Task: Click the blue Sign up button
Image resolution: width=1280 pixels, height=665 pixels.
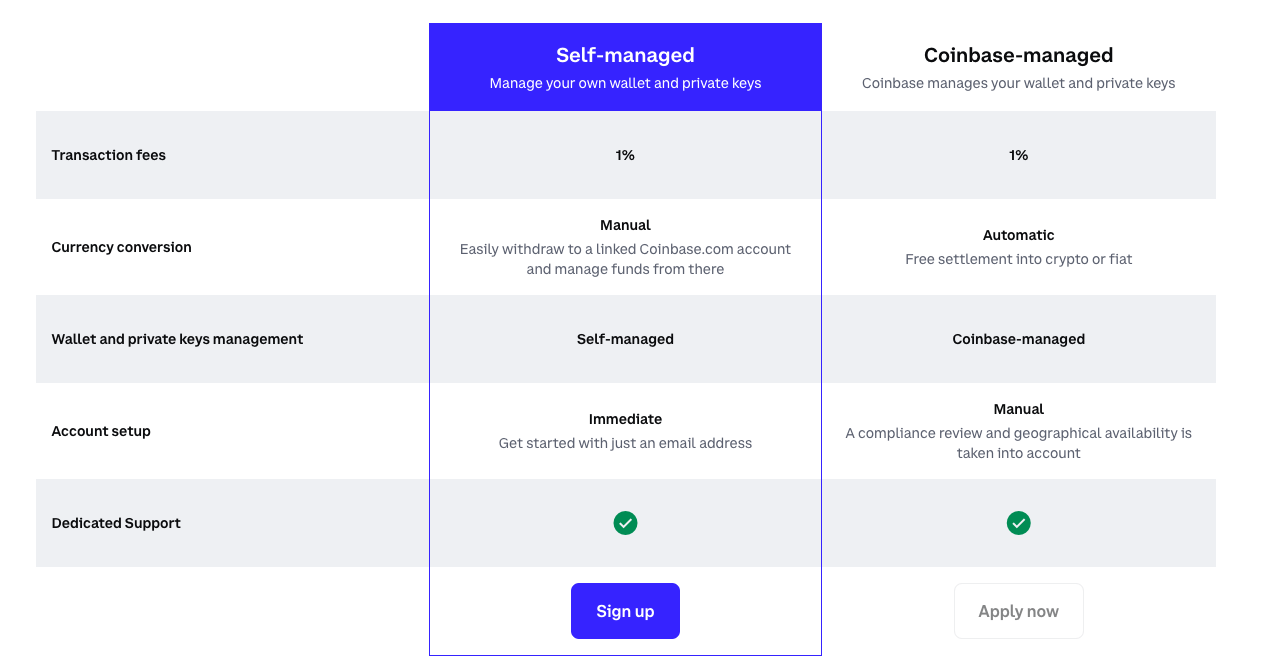Action: [x=625, y=611]
